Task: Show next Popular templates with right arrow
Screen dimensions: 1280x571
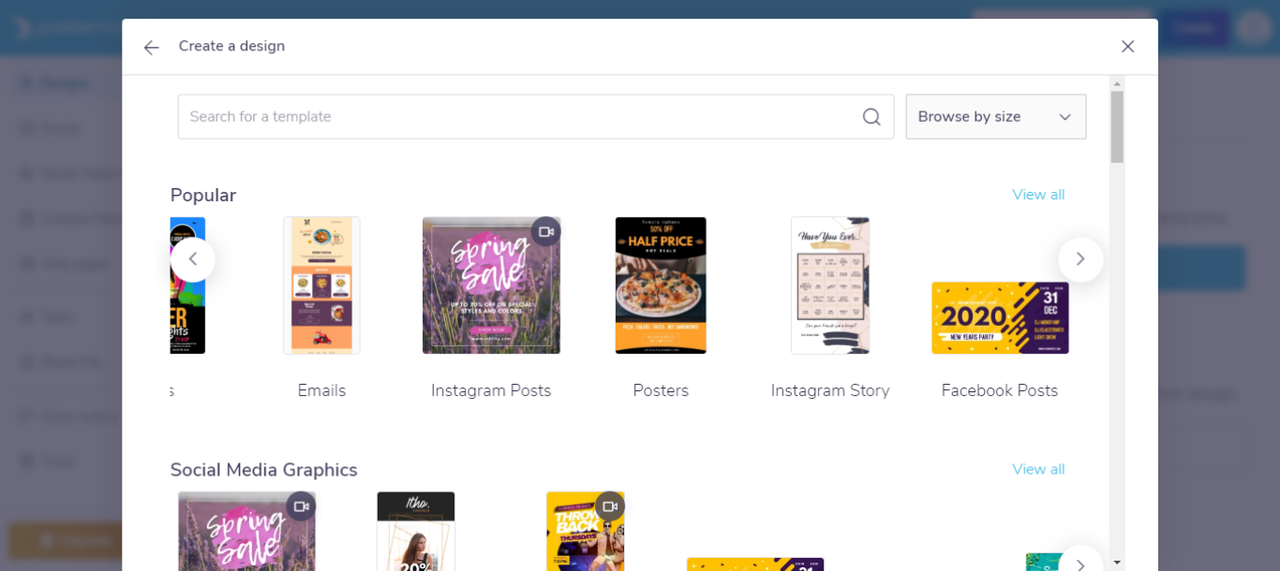Action: [1080, 259]
